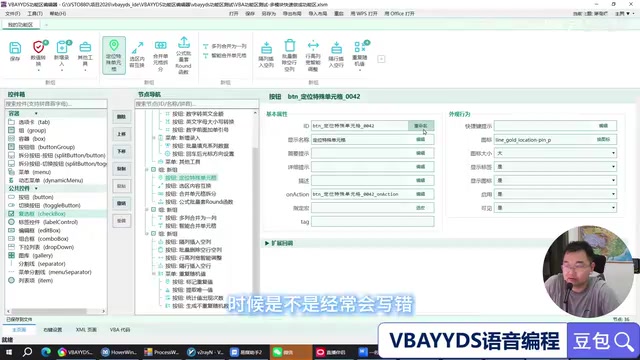
Task: Click the 行高列宽智能调整 ribbon icon
Action: click(x=313, y=45)
